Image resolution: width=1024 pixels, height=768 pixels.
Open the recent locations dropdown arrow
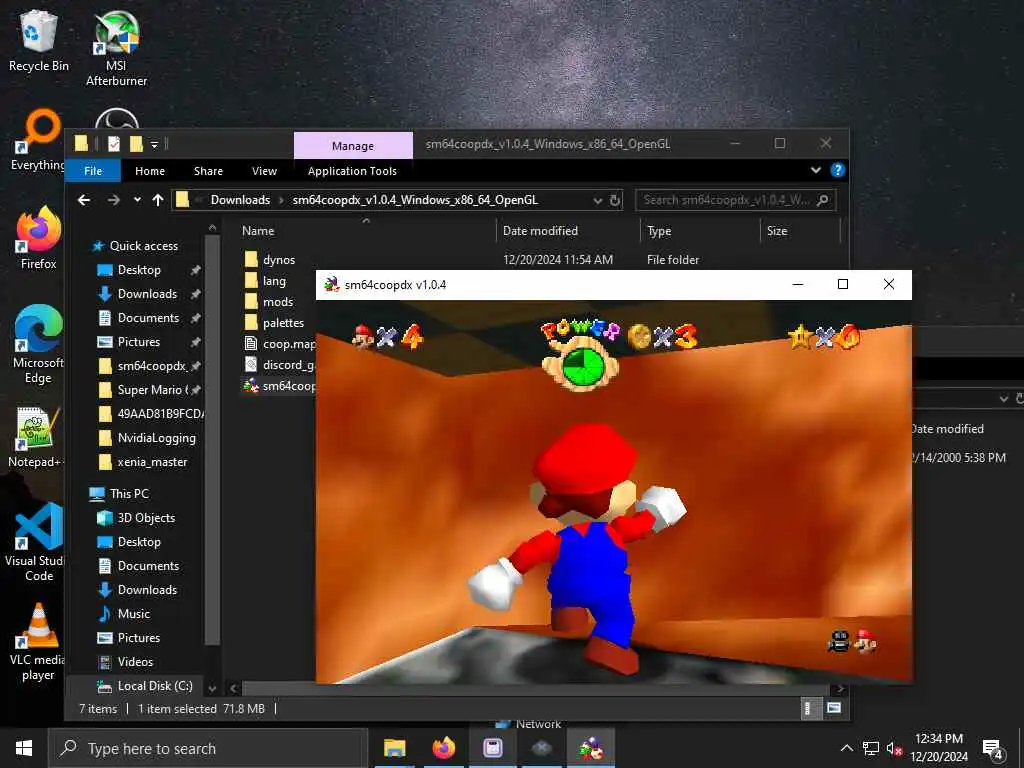pyautogui.click(x=137, y=200)
